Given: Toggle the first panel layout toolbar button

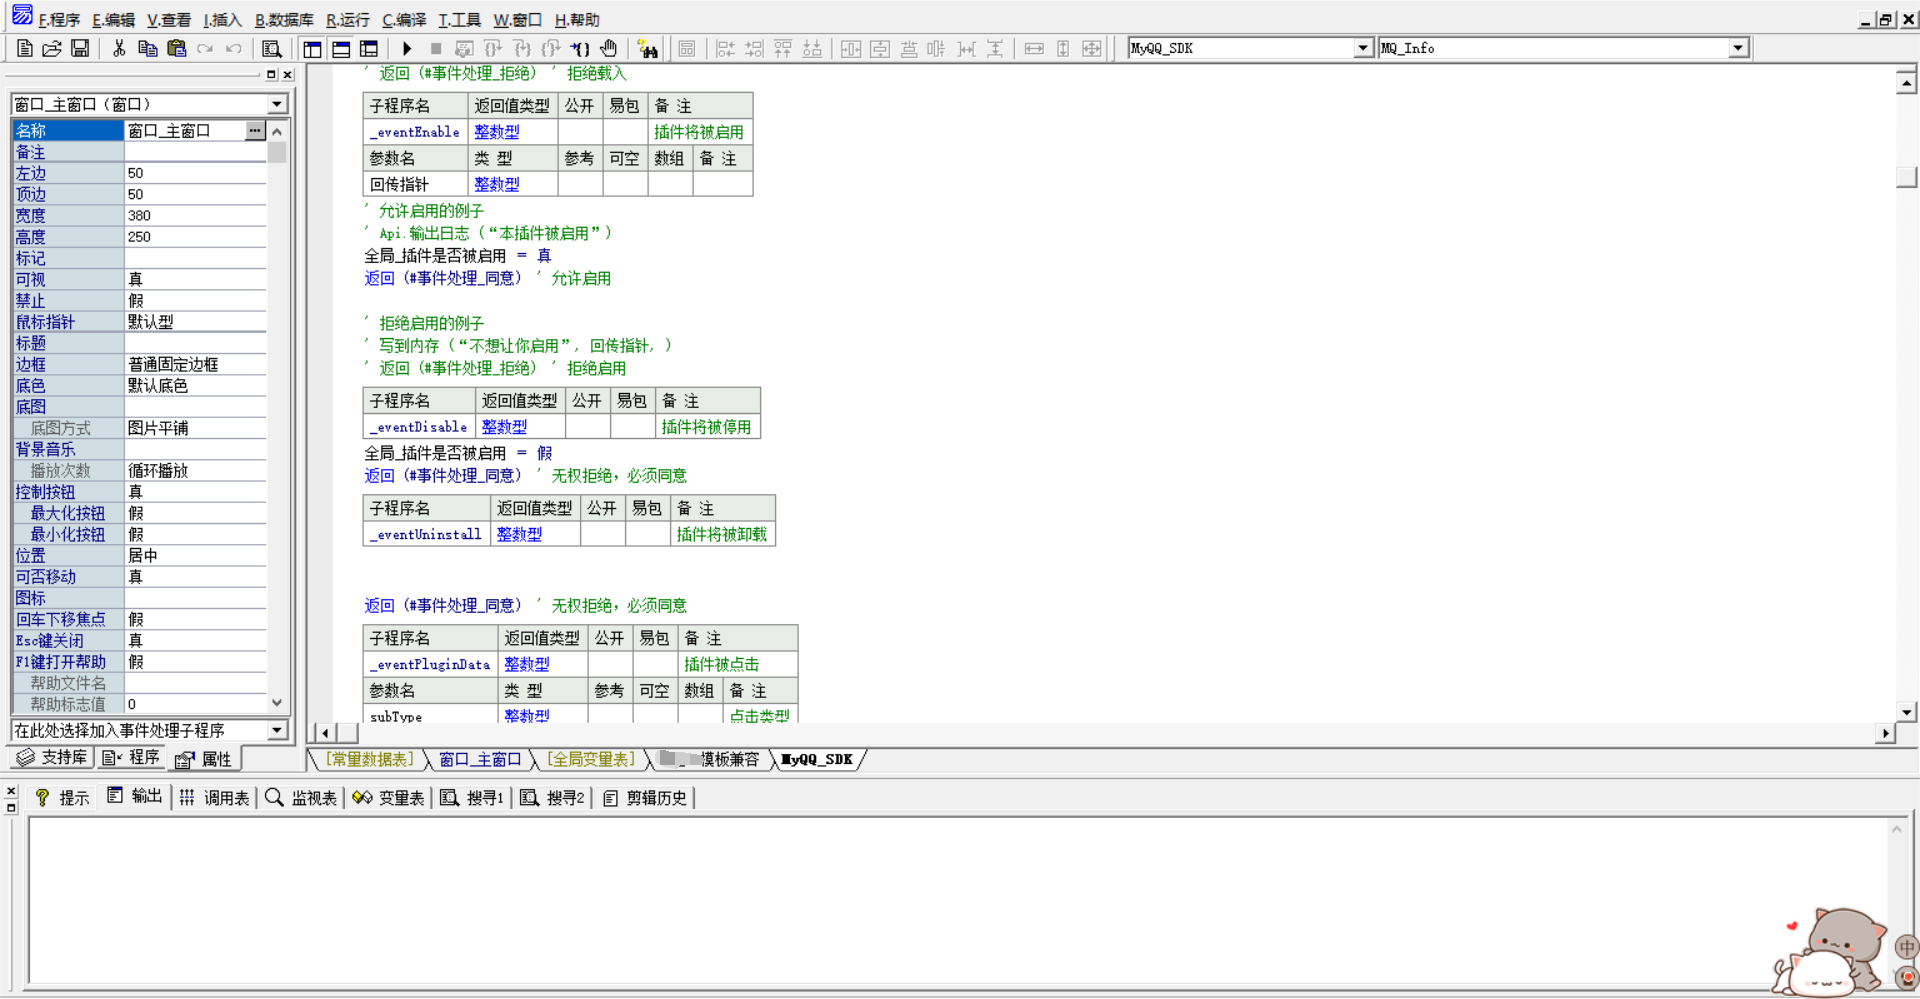Looking at the screenshot, I should coord(313,48).
